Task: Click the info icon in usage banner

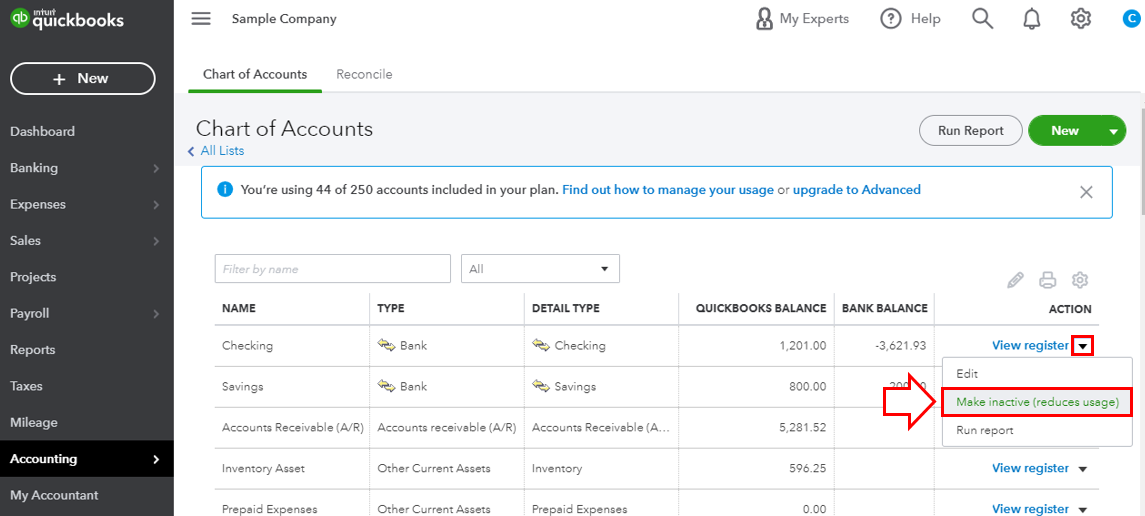Action: (225, 190)
